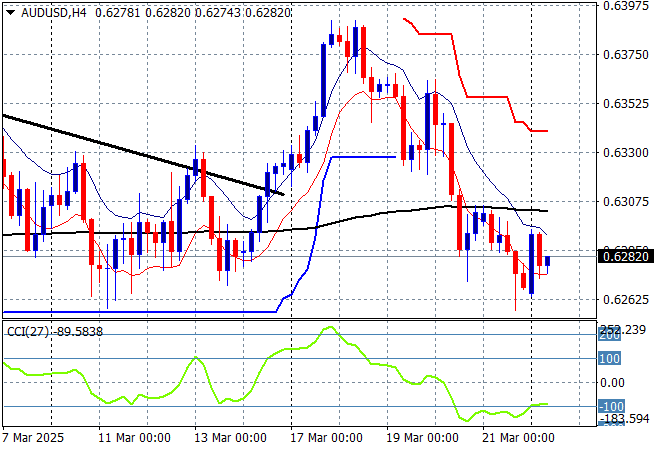
Task: Click the 17 Mar 00:00 date label
Action: 326,438
